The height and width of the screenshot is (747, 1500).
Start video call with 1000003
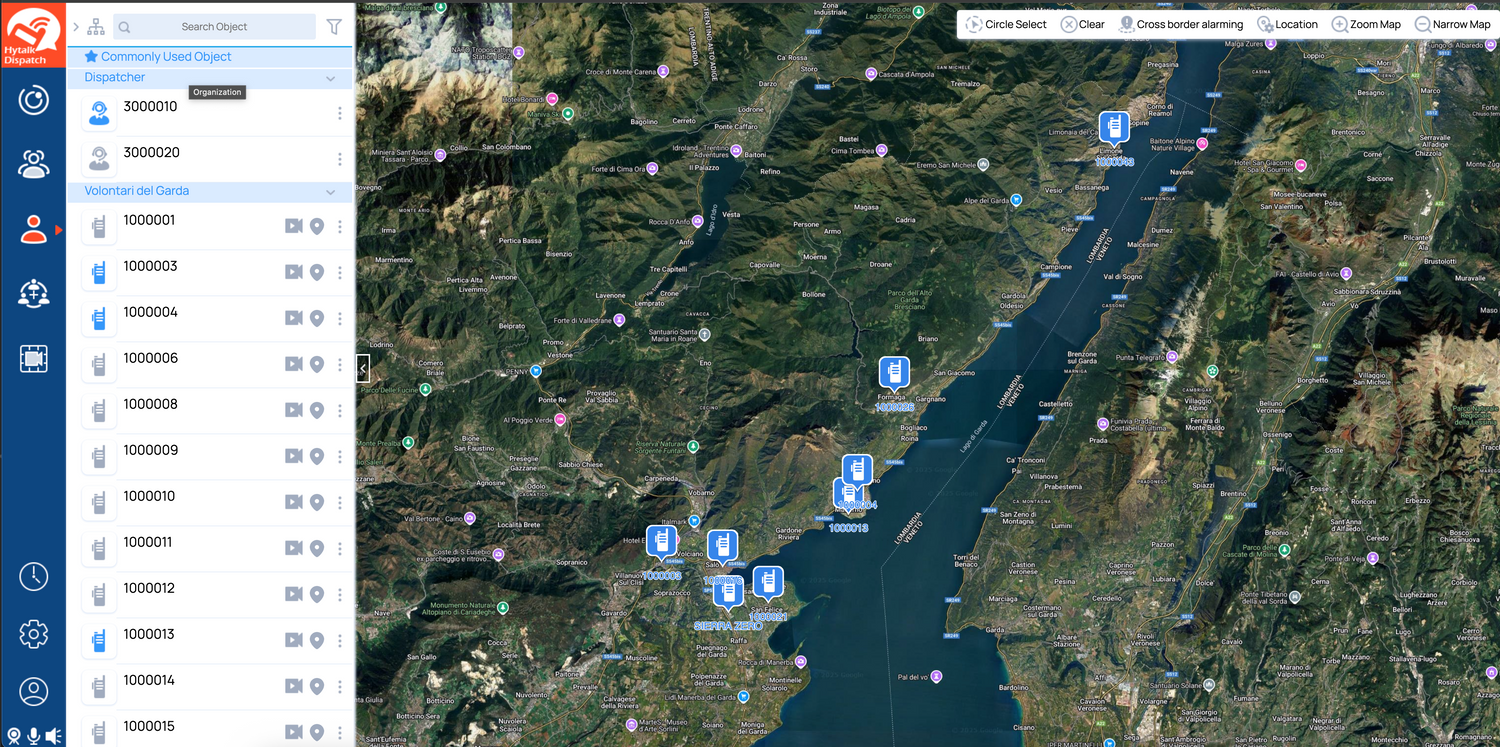(x=293, y=272)
